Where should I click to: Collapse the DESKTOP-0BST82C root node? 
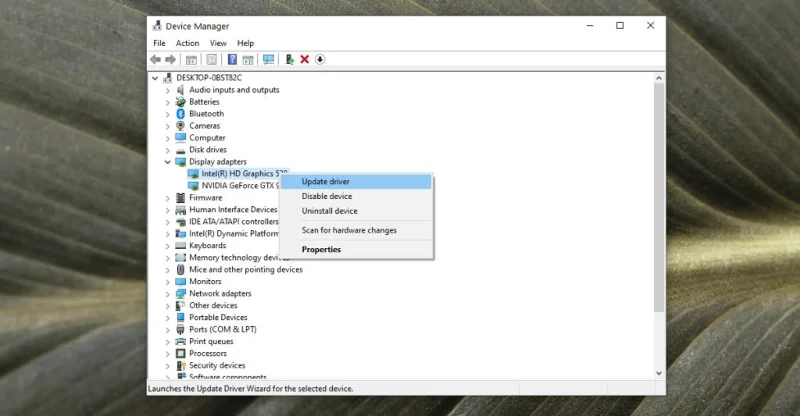pos(155,78)
